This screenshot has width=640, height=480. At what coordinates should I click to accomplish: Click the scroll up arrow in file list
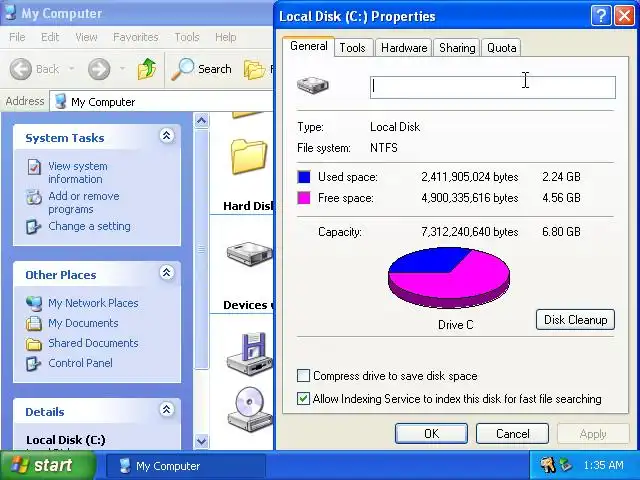[x=201, y=121]
